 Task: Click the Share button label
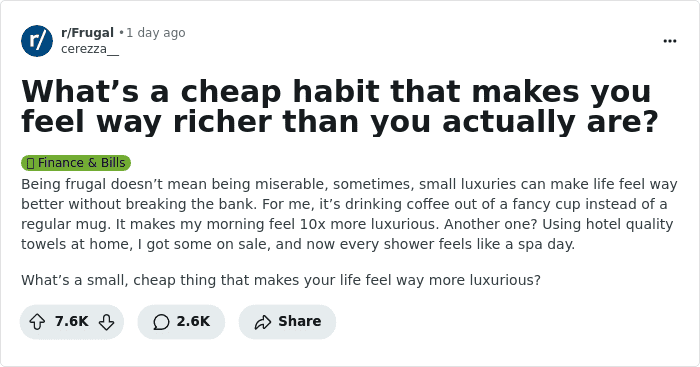[x=300, y=321]
